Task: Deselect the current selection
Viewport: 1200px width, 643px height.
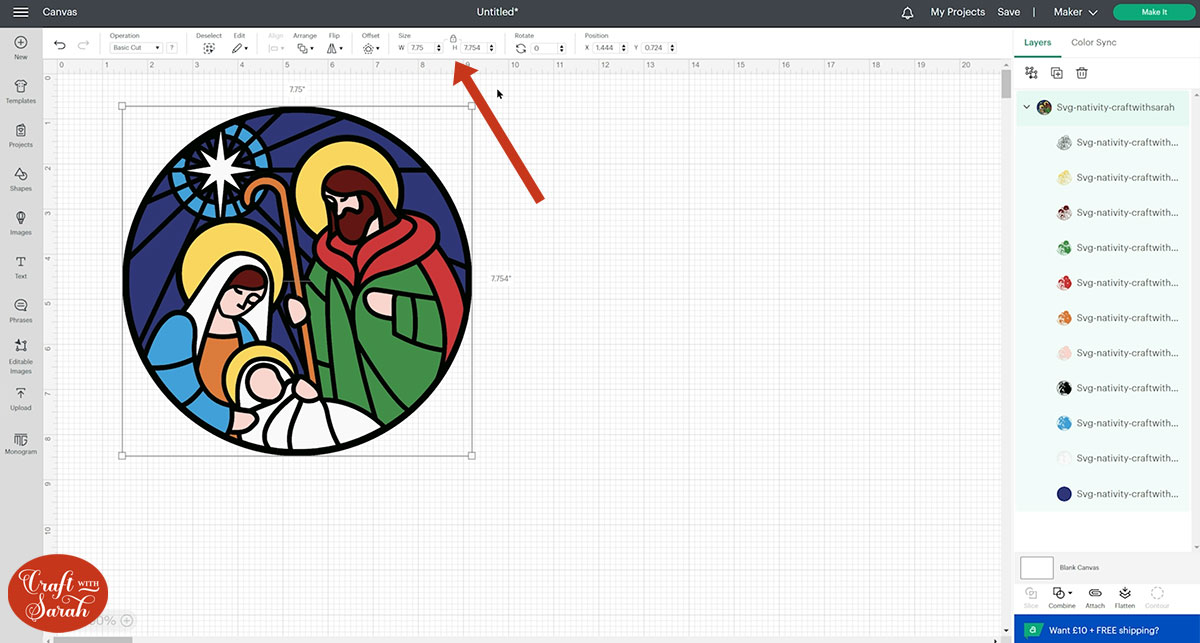Action: (x=208, y=47)
